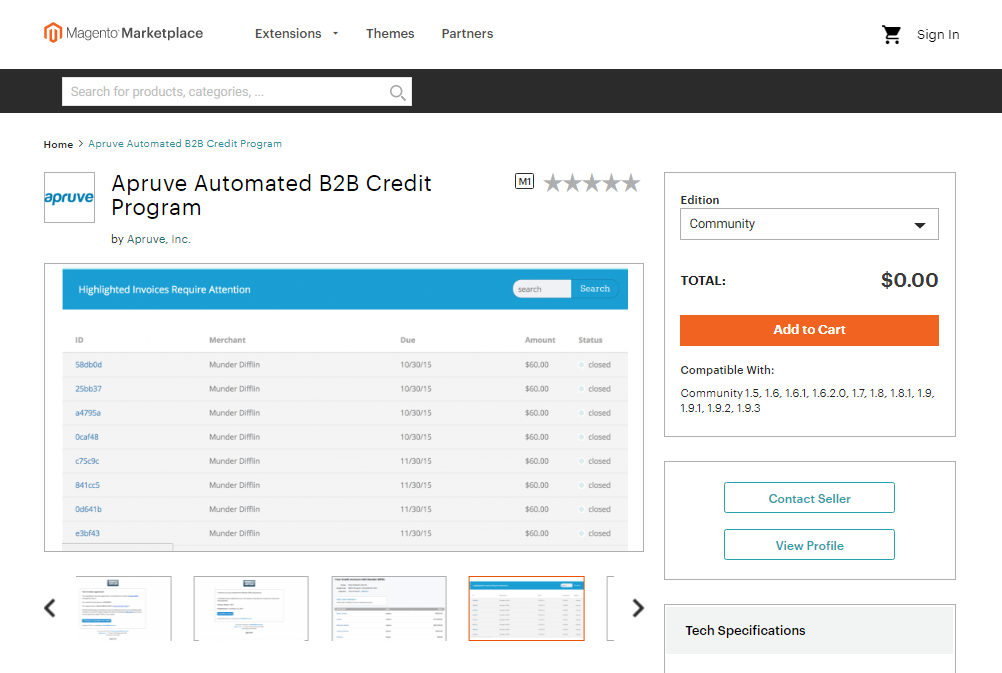Click the Community version compatibility list
The width and height of the screenshot is (1002, 673).
pyautogui.click(x=807, y=401)
